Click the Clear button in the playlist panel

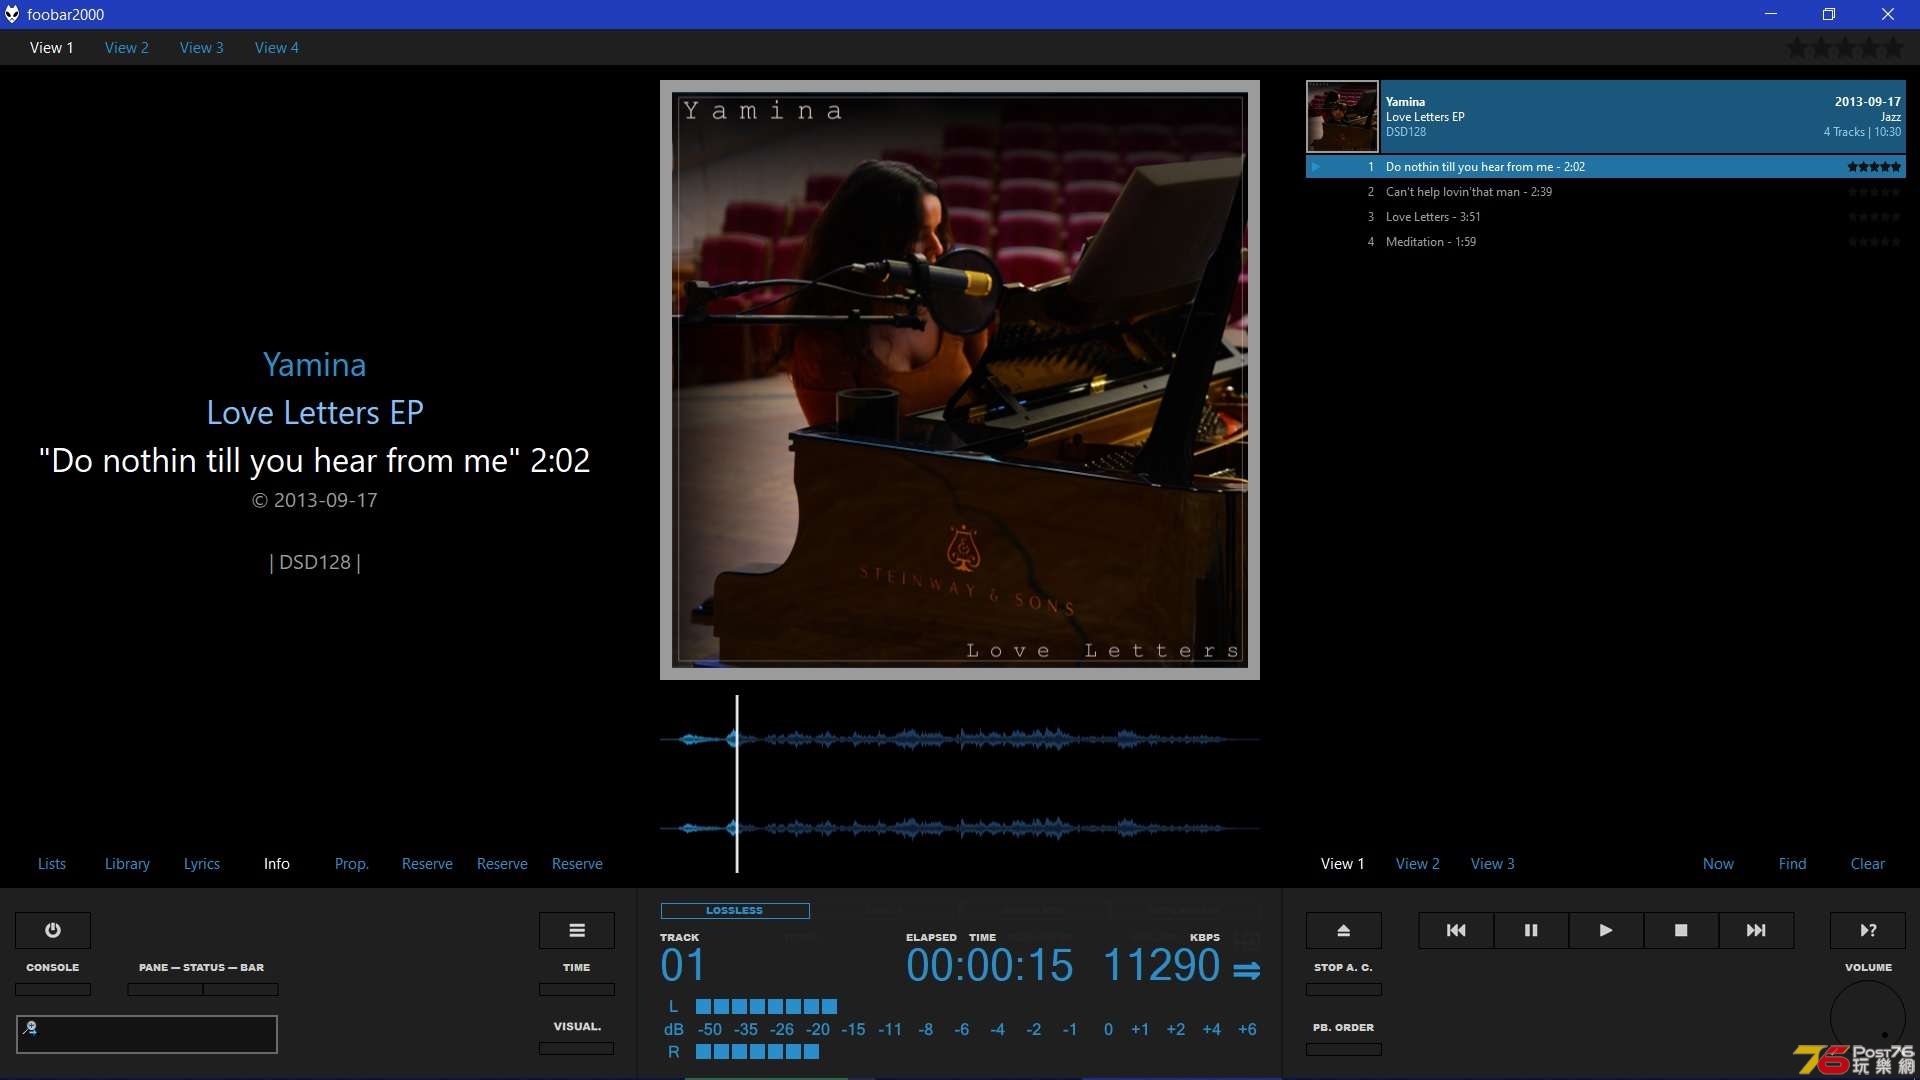(x=1868, y=864)
